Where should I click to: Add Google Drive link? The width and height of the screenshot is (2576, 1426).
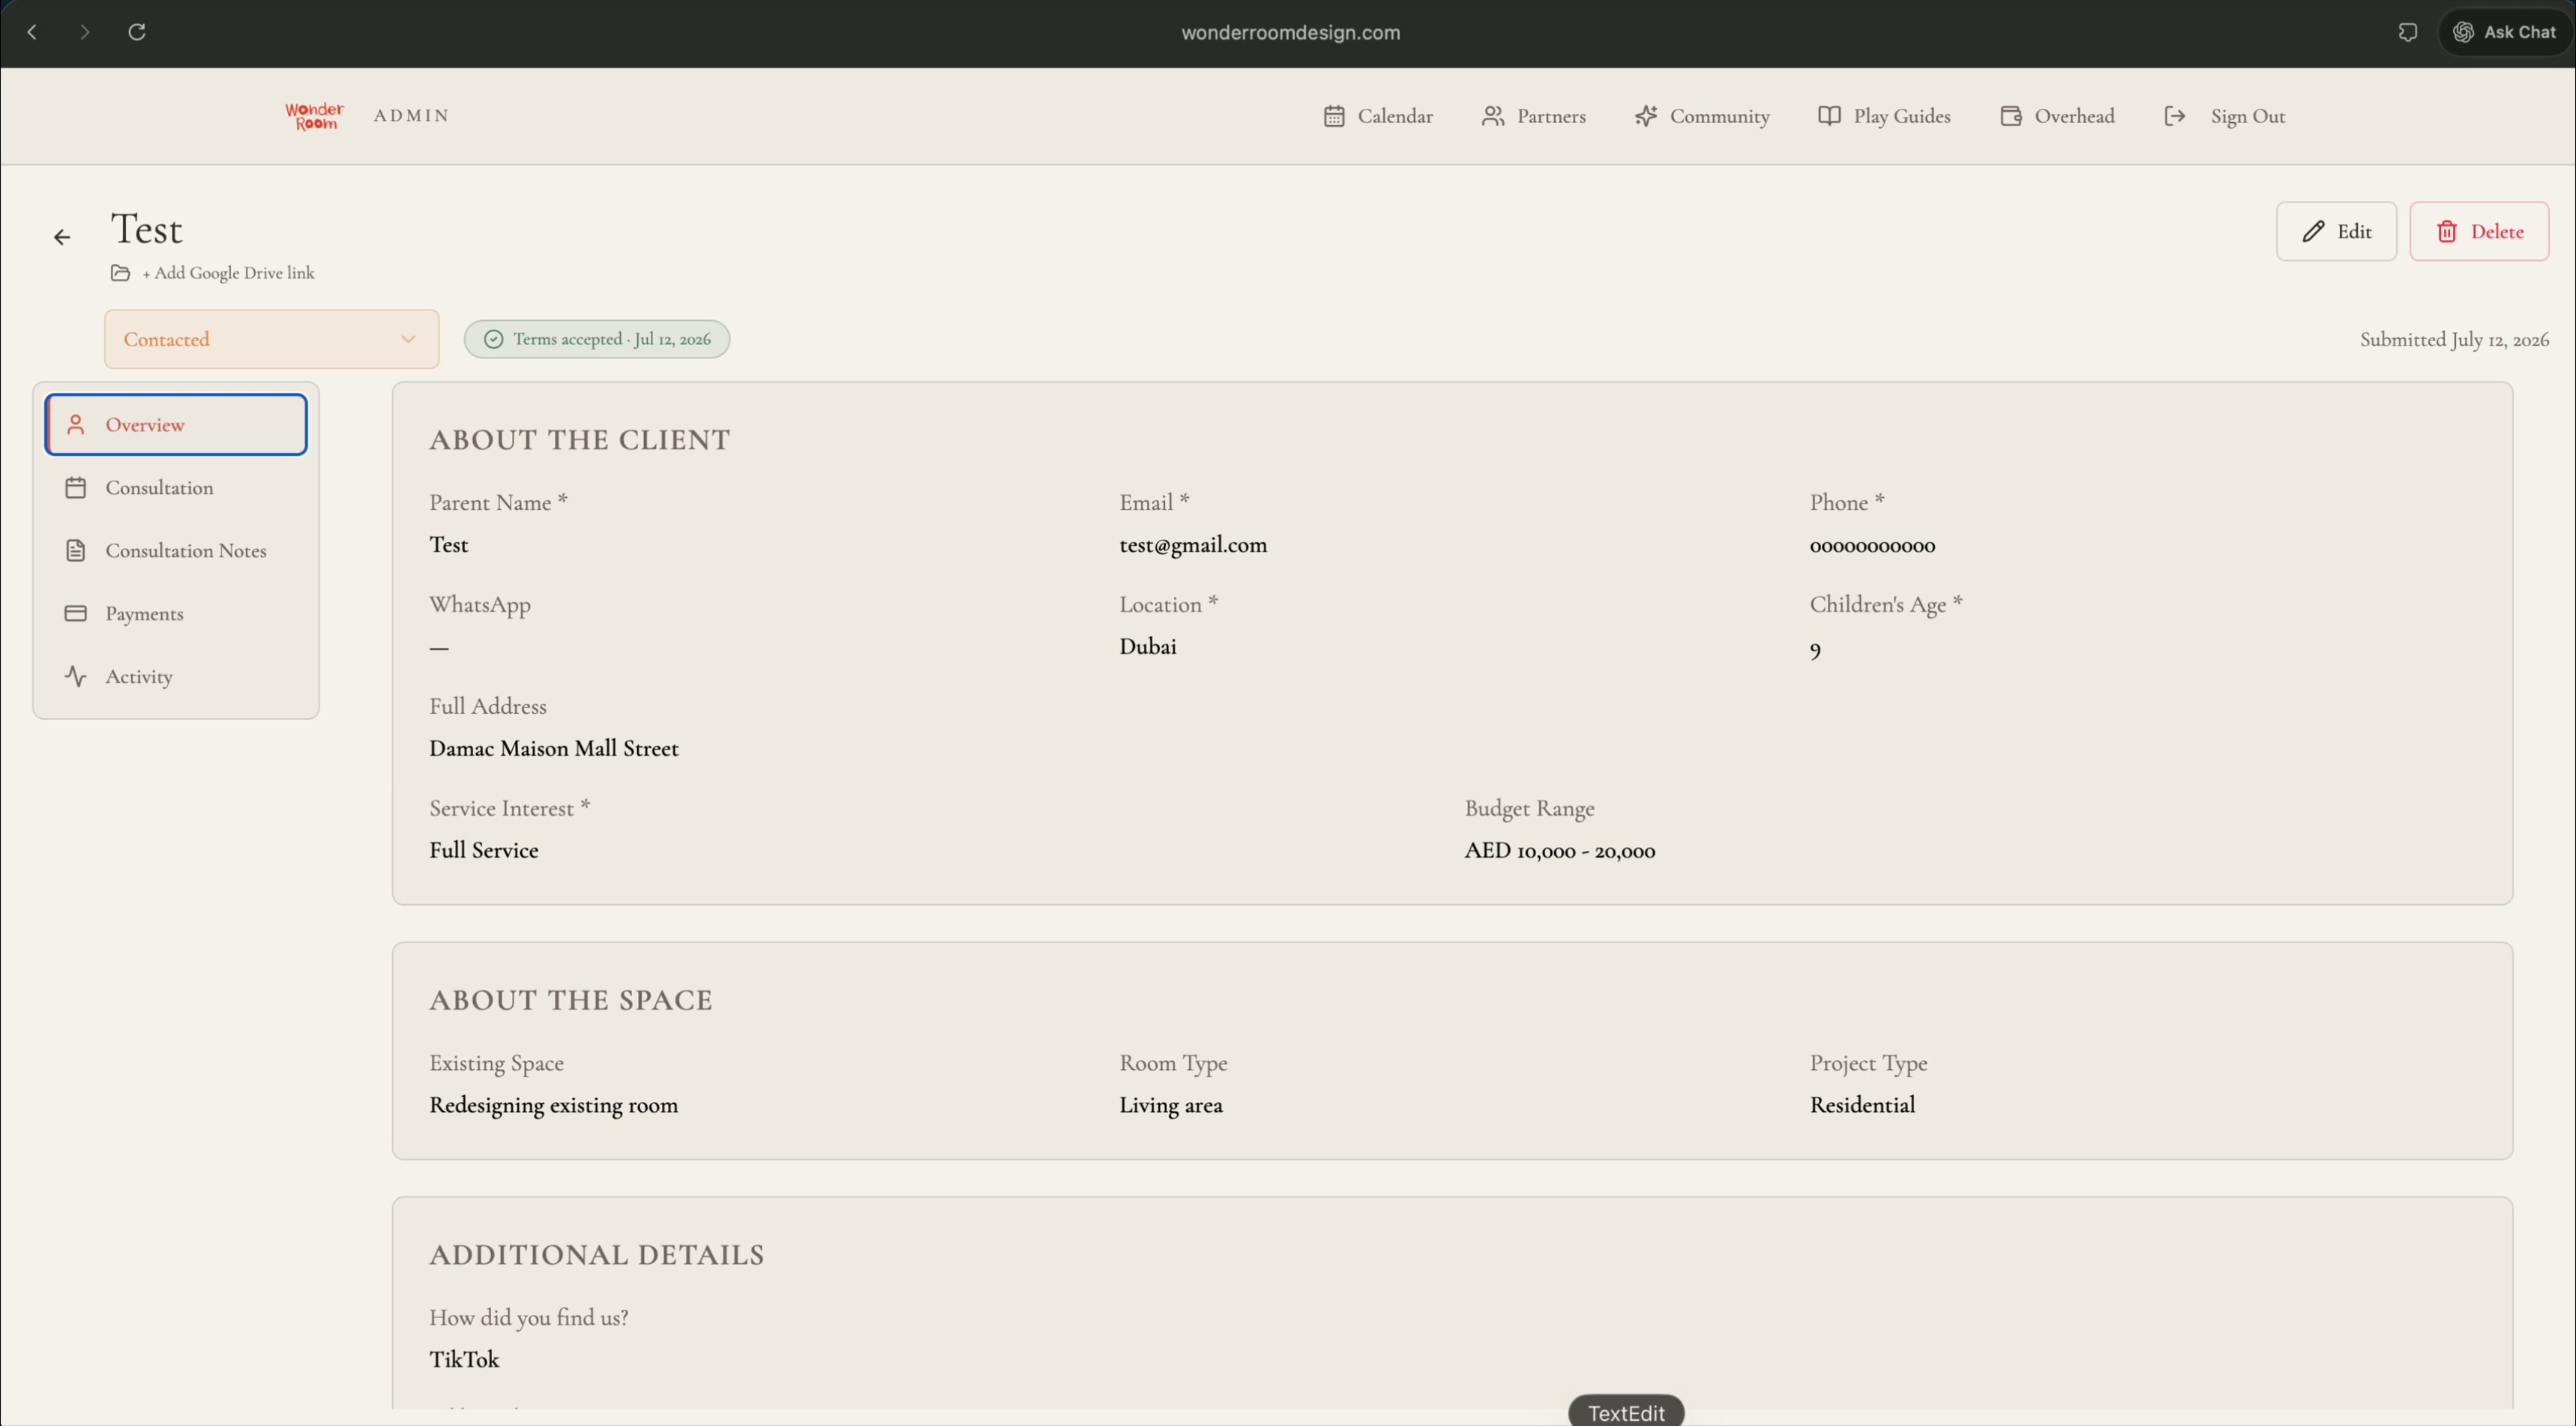coord(228,273)
